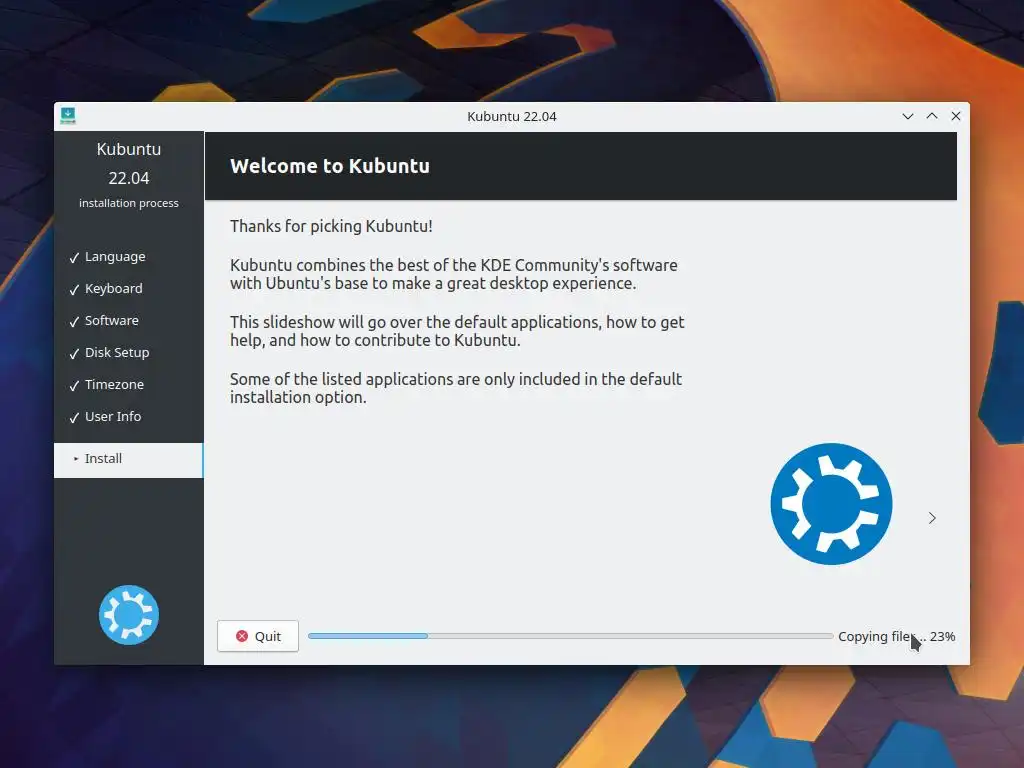Click the large Kubuntu logo in slideshow
The height and width of the screenshot is (768, 1024).
pos(831,504)
